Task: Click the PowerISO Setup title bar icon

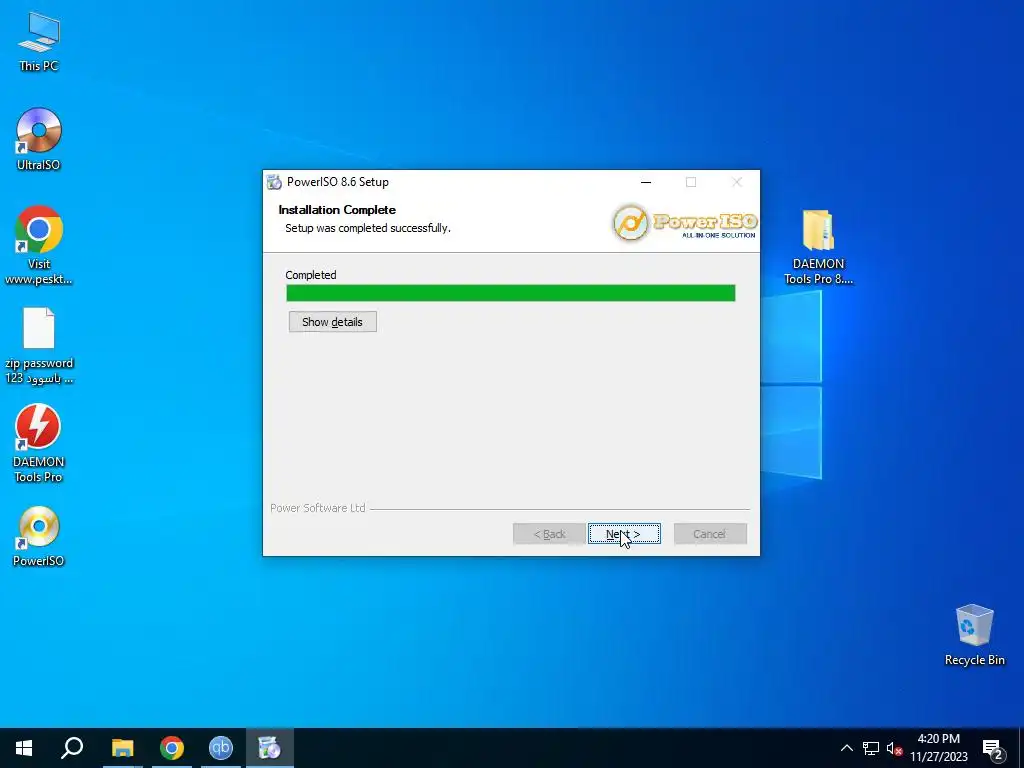Action: click(274, 182)
